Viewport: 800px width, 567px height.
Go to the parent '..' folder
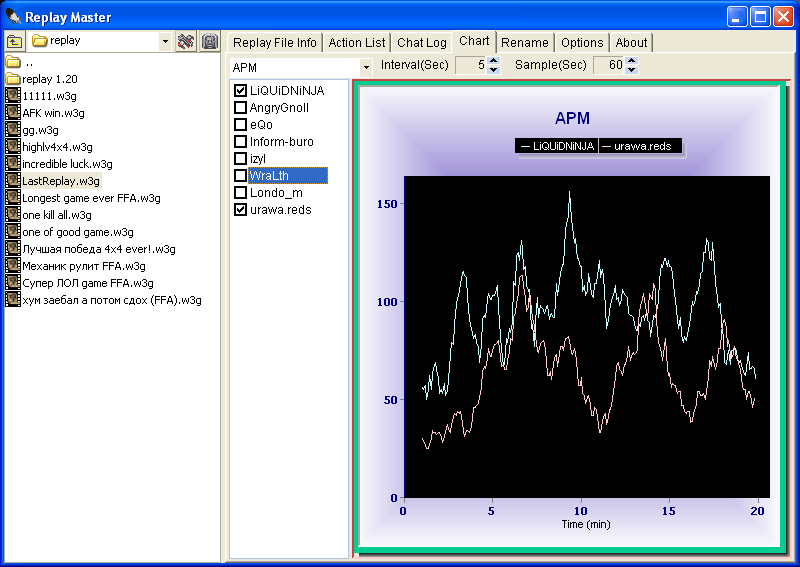pos(29,62)
